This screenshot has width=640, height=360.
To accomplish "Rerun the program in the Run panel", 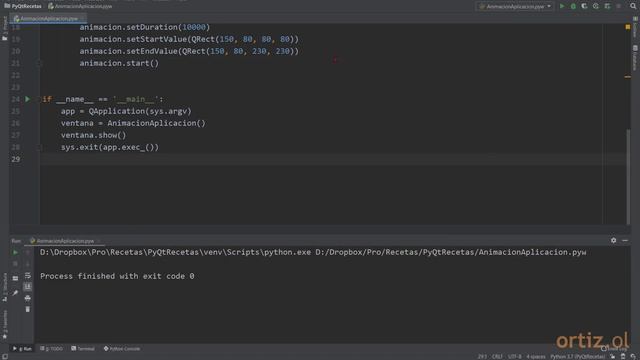I will [15, 253].
